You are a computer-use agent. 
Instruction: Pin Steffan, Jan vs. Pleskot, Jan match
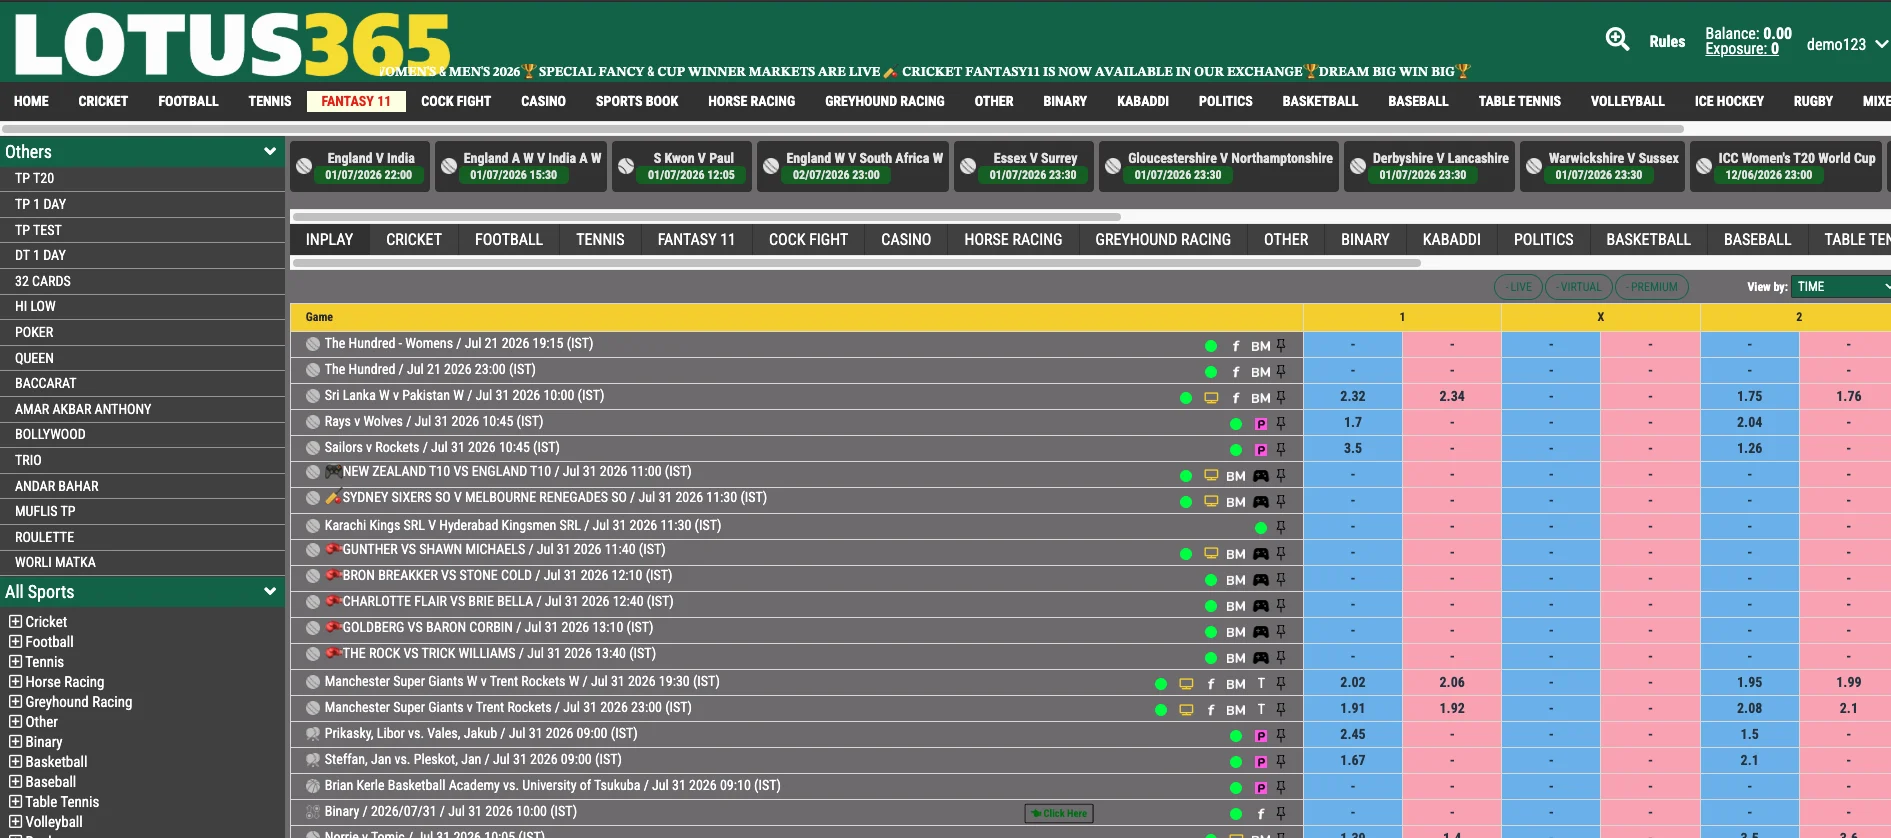coord(1281,761)
